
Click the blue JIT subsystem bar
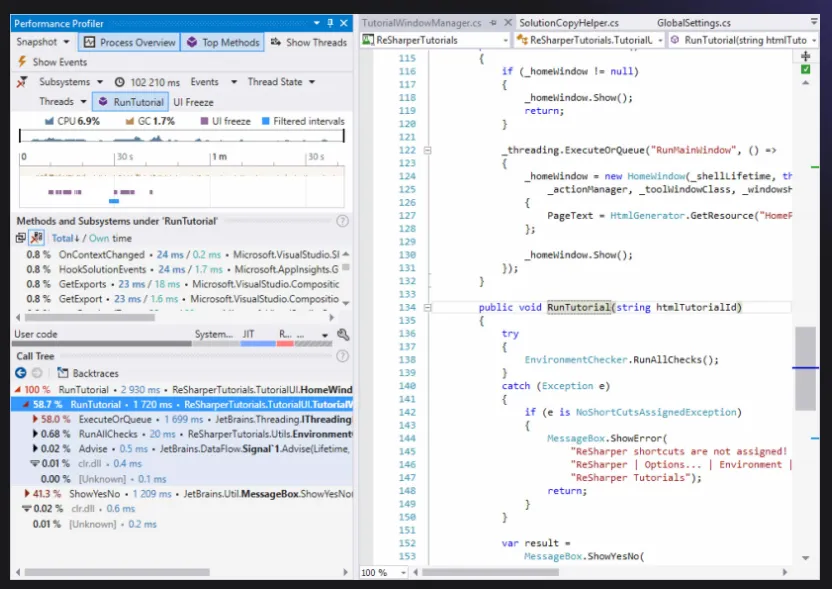[x=258, y=343]
